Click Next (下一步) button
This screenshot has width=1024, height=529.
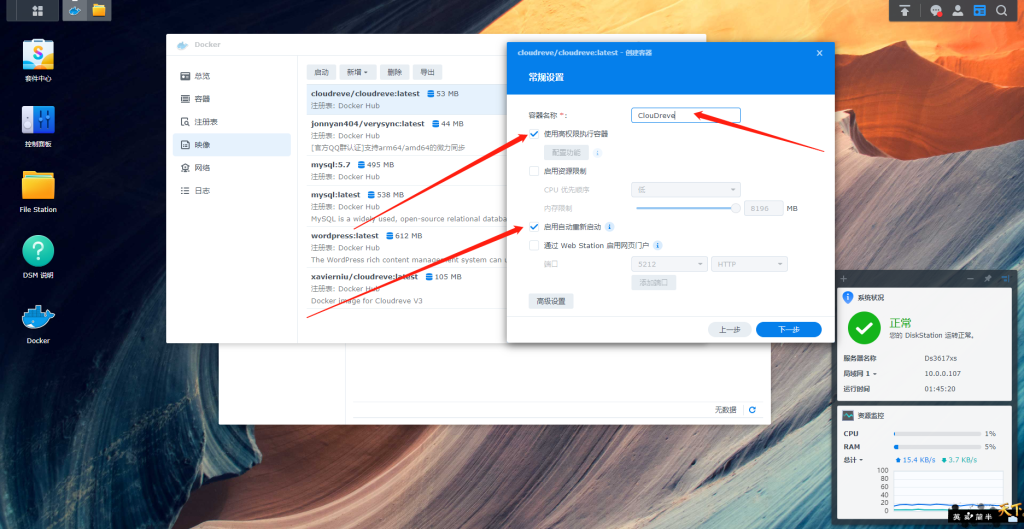[x=789, y=329]
